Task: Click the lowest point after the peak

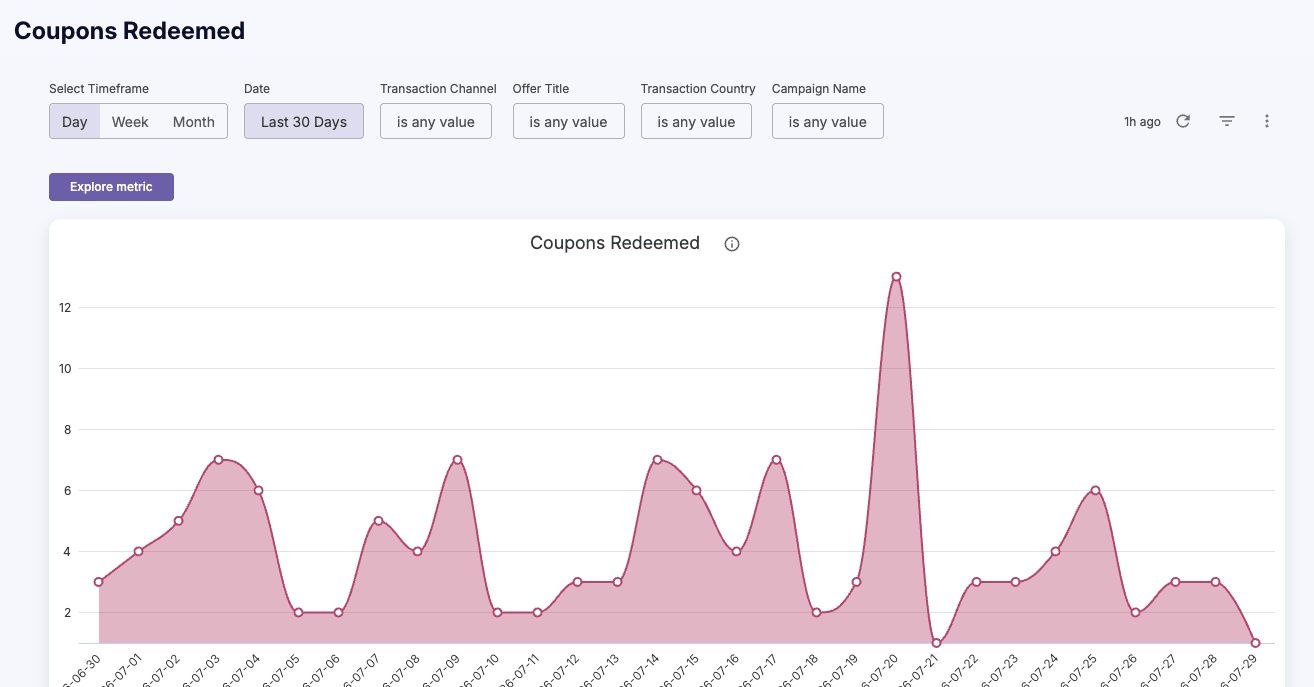Action: click(936, 643)
